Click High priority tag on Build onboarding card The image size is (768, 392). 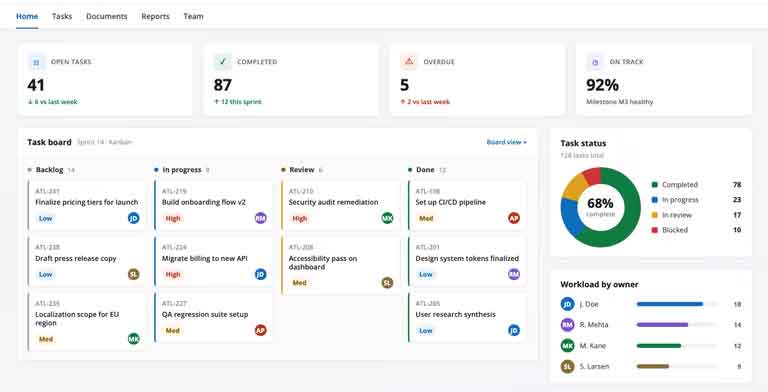(173, 219)
